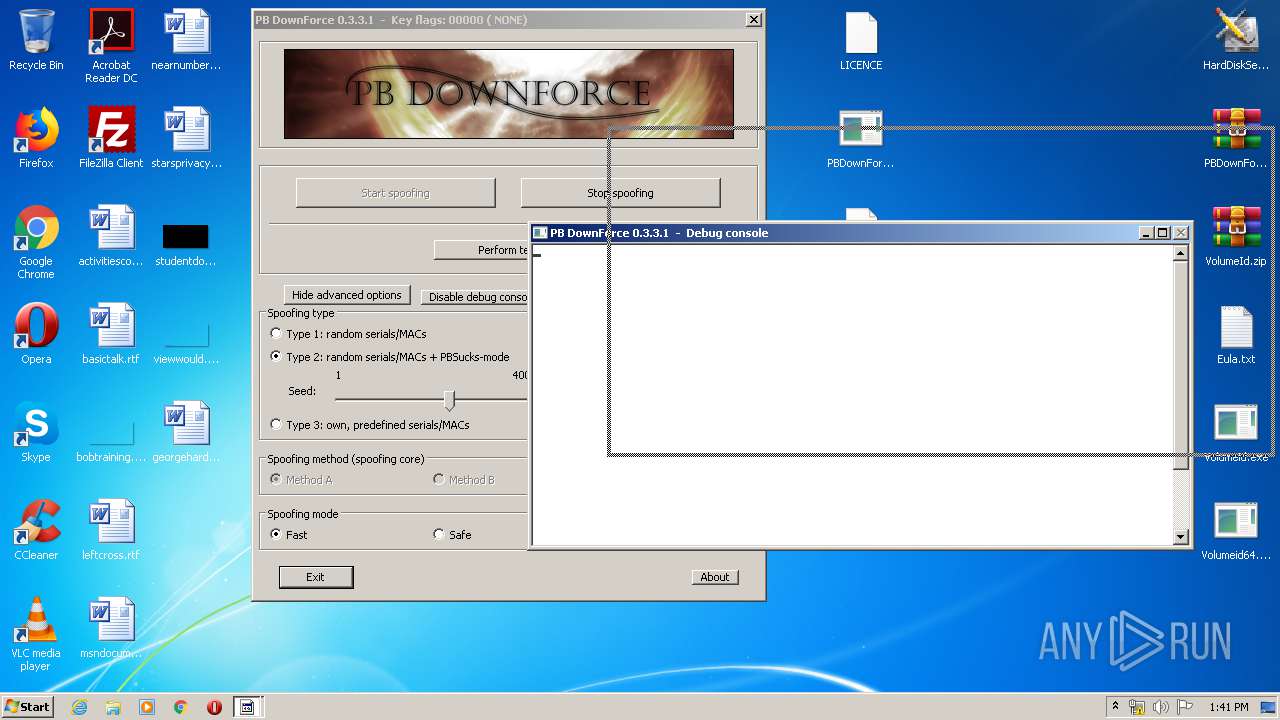Click the taskbar clock showing 1:41 PM

(1229, 707)
